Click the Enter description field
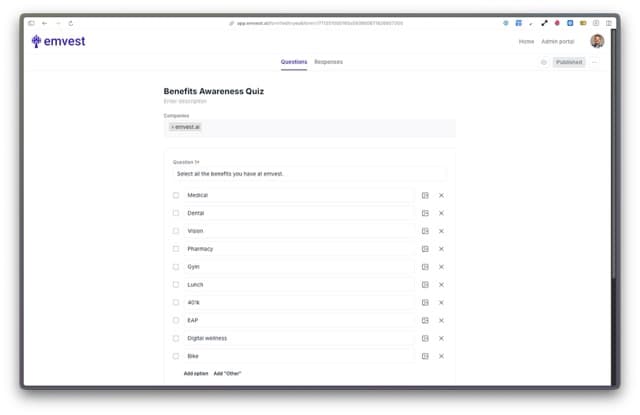The width and height of the screenshot is (640, 415). coord(185,101)
